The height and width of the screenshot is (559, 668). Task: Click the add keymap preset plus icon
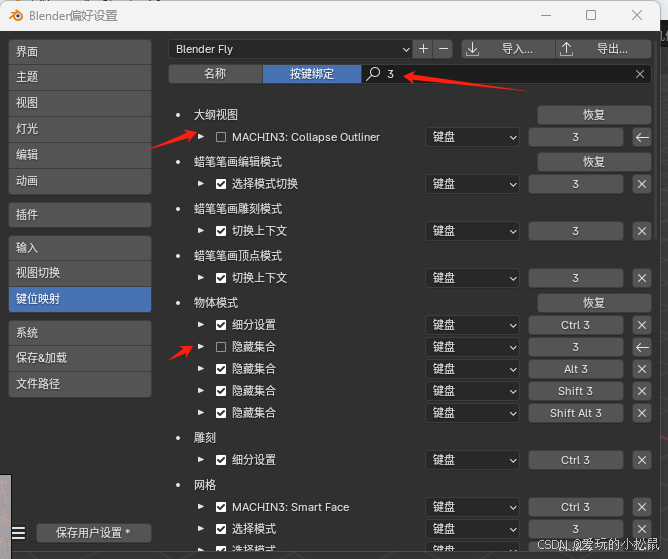(x=423, y=49)
